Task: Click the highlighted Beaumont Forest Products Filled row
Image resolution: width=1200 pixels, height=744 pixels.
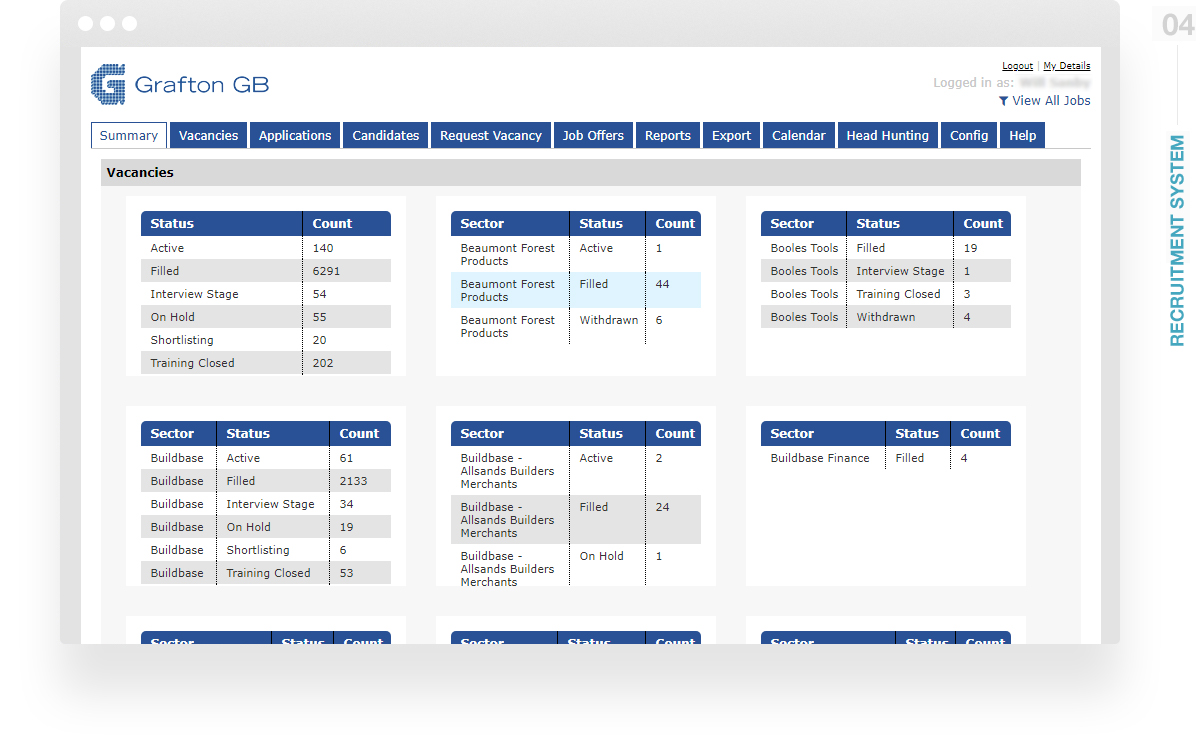Action: pos(576,290)
